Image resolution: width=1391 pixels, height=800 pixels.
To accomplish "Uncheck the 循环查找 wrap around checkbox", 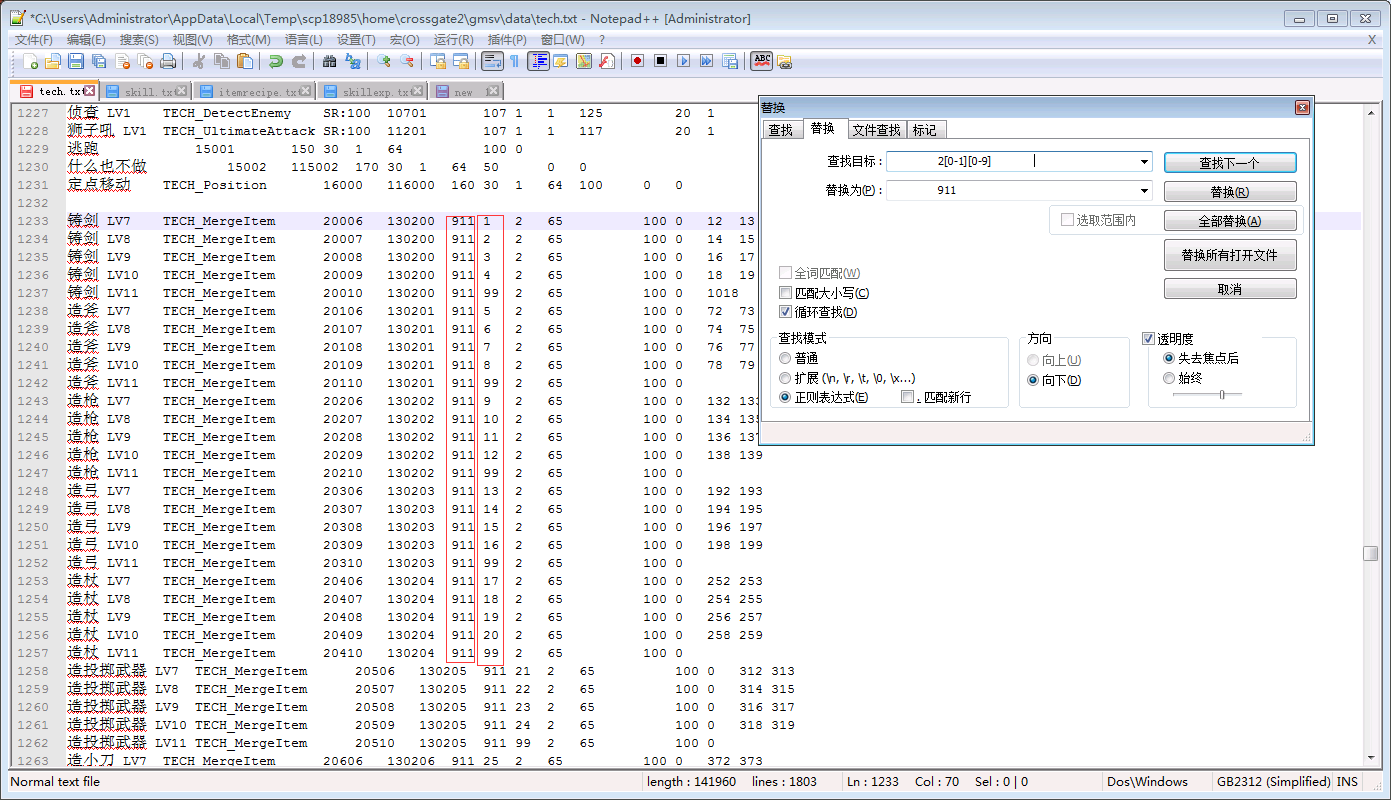I will tap(786, 312).
